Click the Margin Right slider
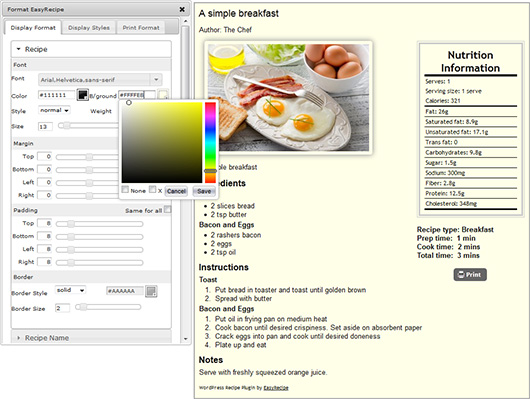The width and height of the screenshot is (530, 399). [87, 196]
